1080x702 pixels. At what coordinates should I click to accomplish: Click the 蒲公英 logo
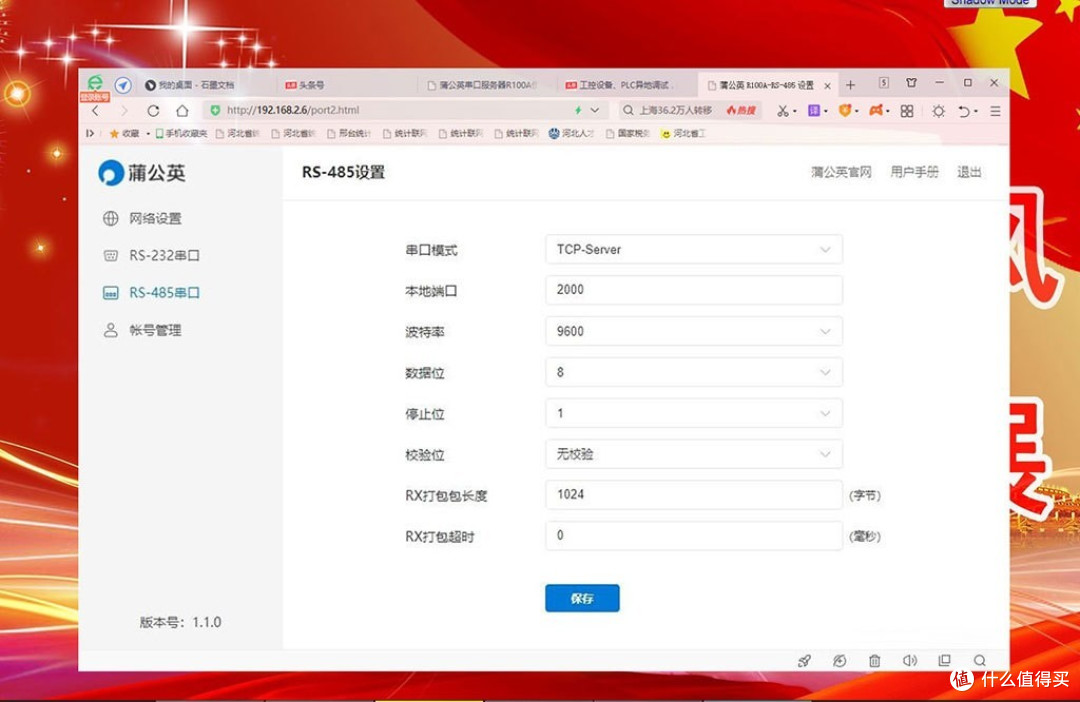tap(142, 173)
